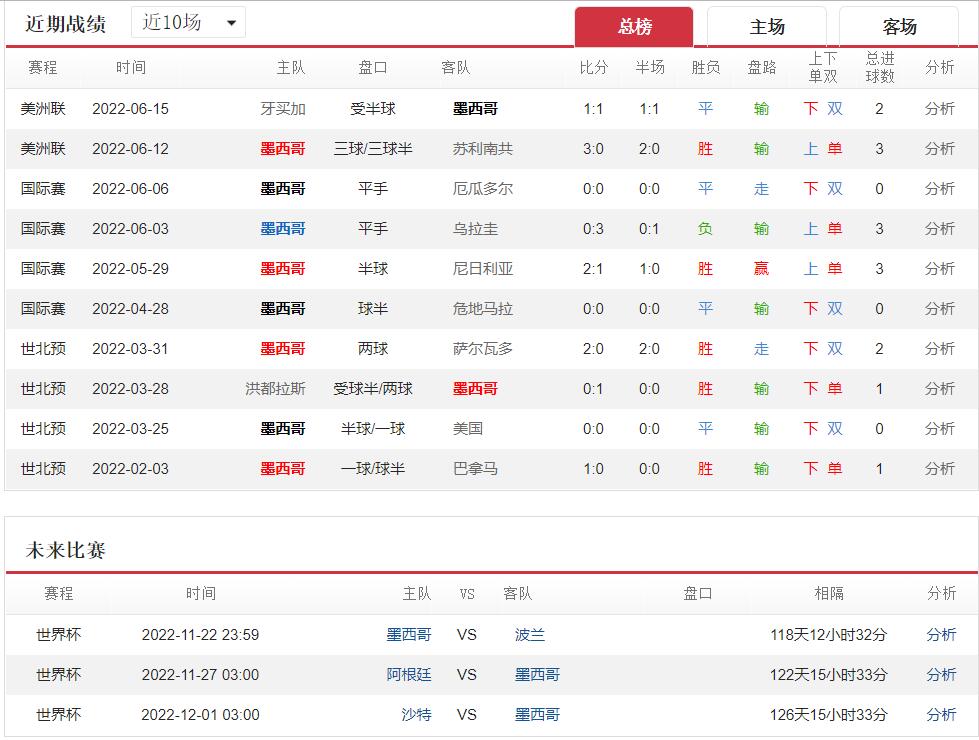The width and height of the screenshot is (979, 740).
Task: Click the 126天15小时33分 countdown
Action: (x=829, y=714)
